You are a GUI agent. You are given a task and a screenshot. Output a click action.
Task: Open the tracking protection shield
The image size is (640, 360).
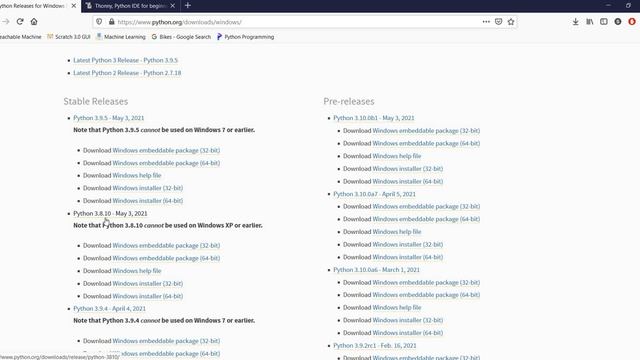(99, 22)
